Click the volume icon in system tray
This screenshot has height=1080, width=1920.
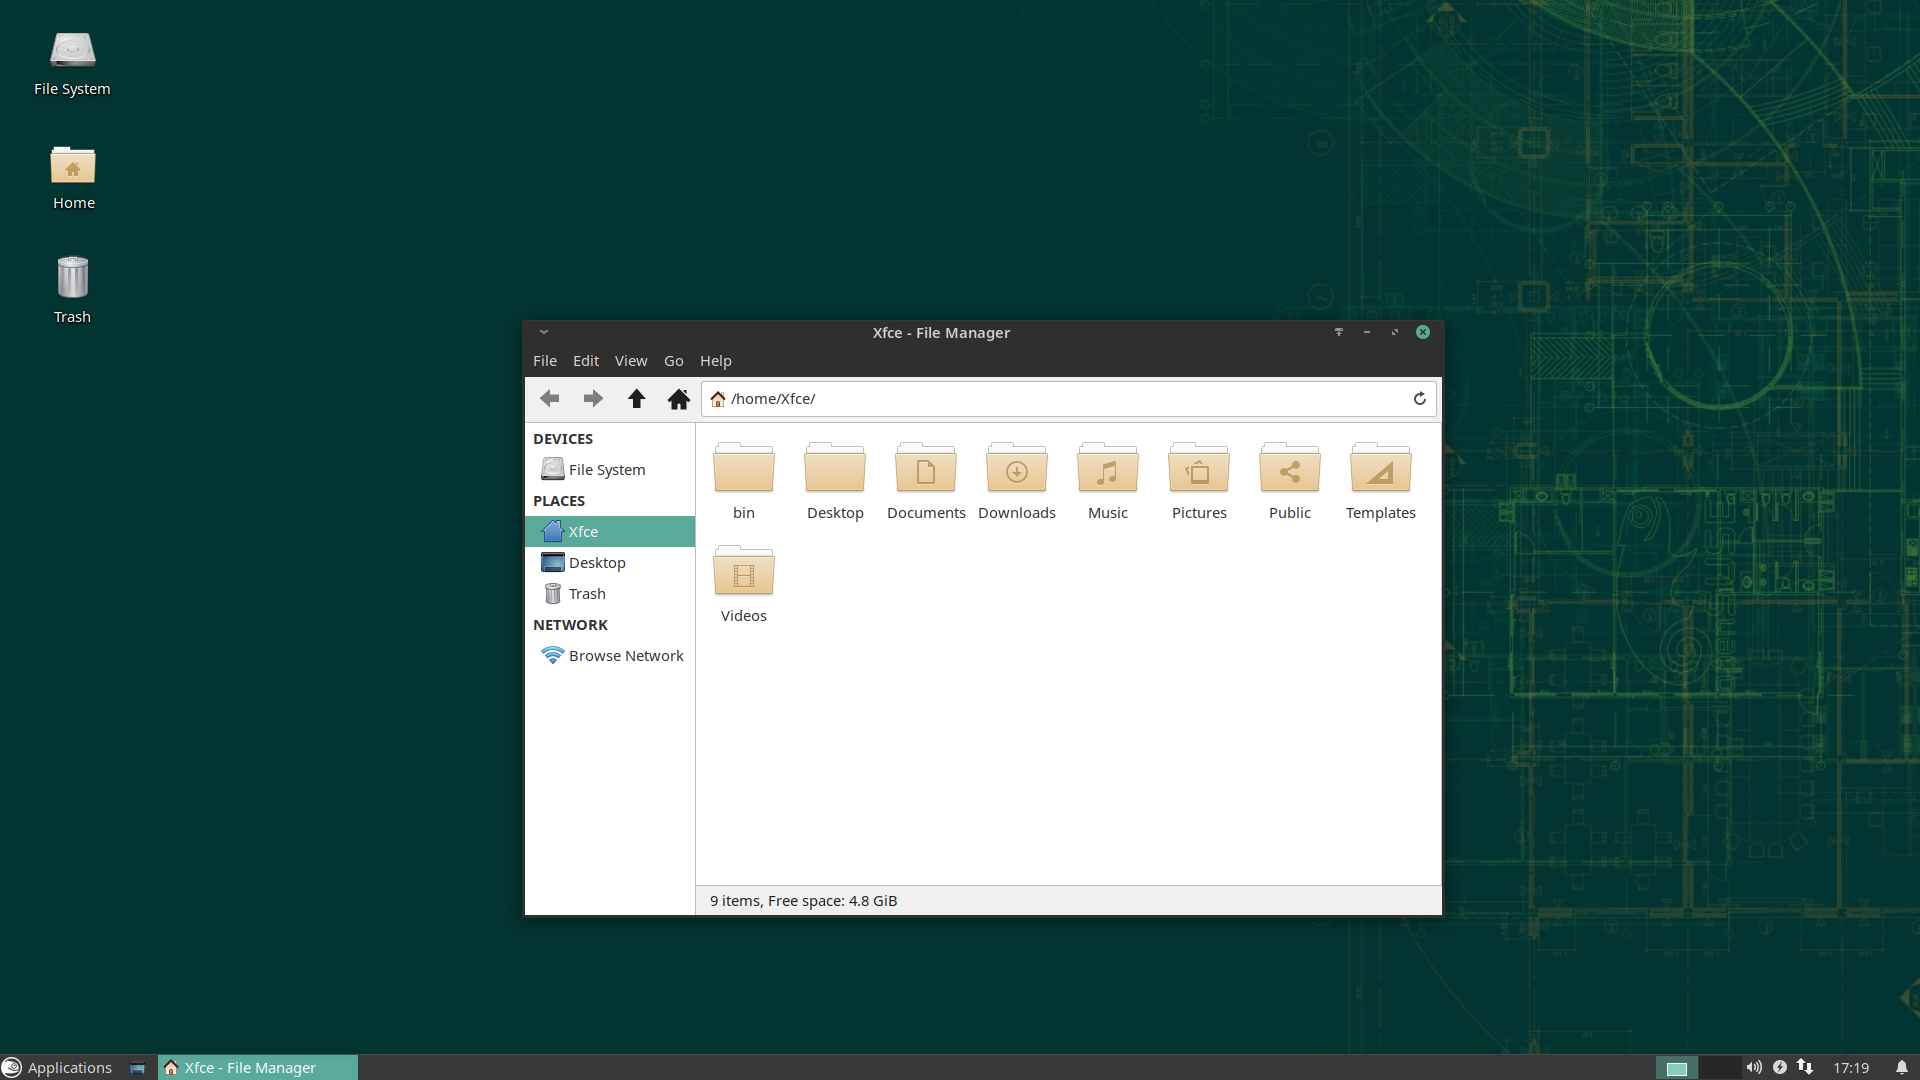click(1754, 1067)
